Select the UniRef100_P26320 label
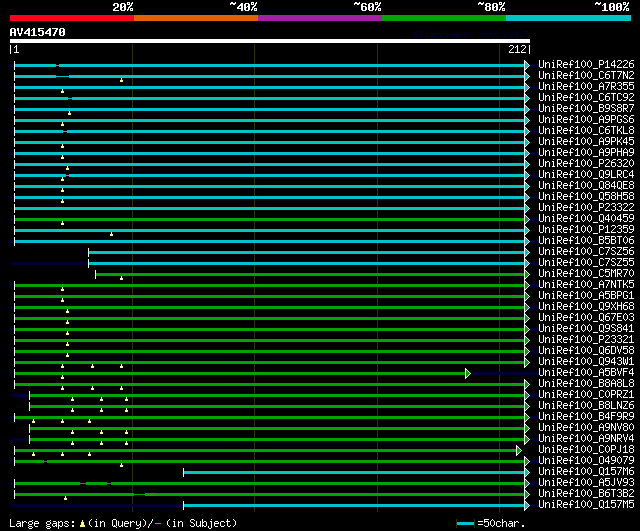This screenshot has height=531, width=640. tap(586, 163)
